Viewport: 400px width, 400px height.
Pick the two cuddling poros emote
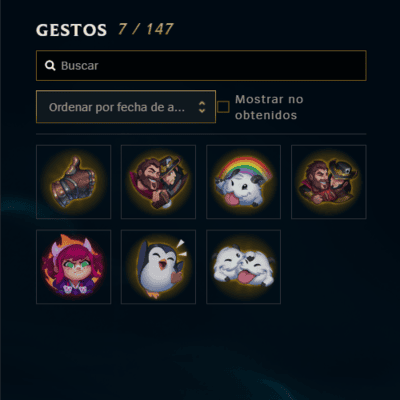coord(243,267)
